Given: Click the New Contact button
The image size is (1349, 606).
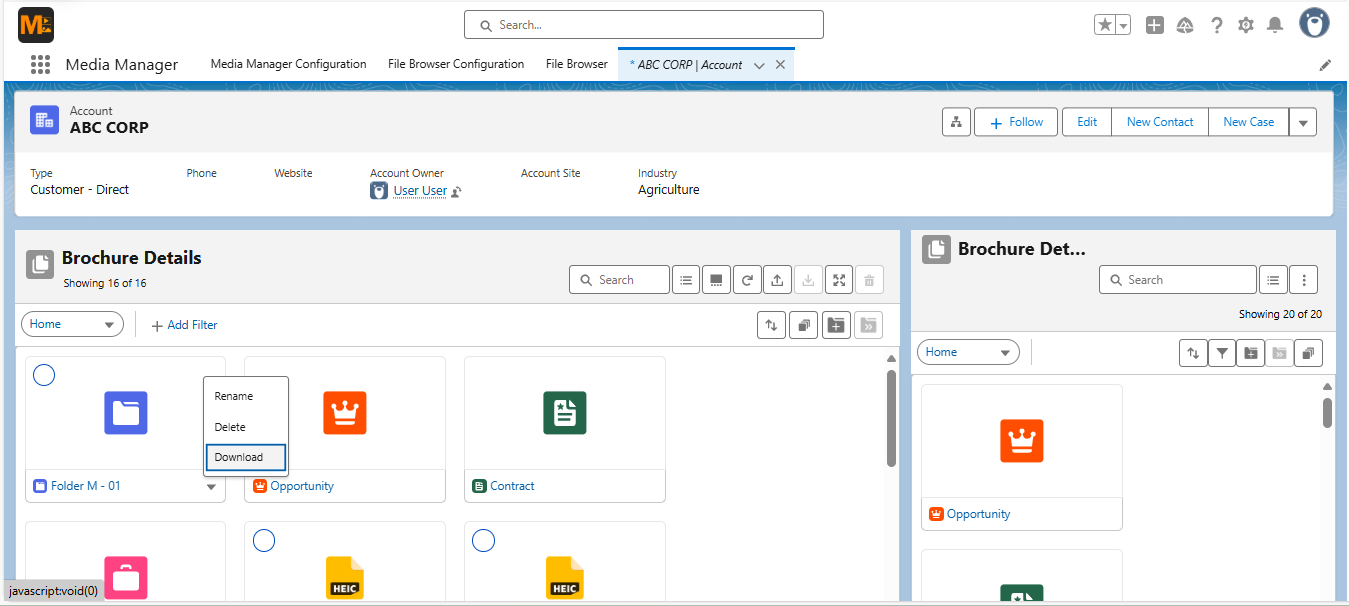Looking at the screenshot, I should (1160, 122).
